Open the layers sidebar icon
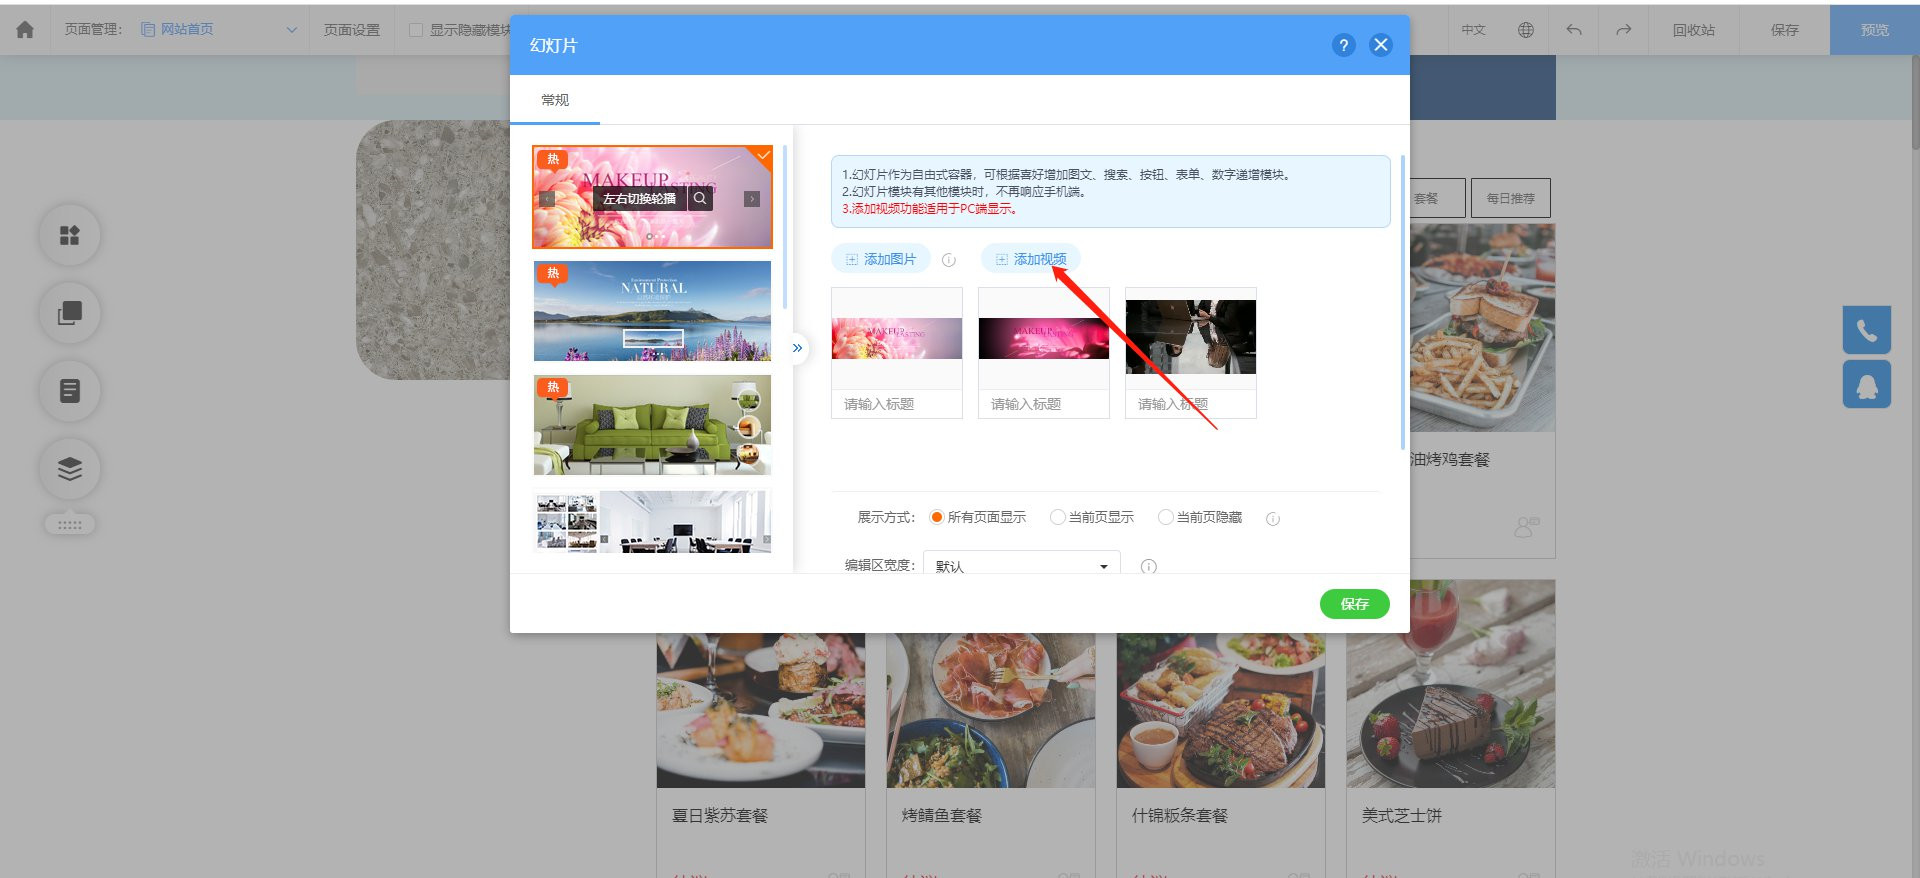Image resolution: width=1920 pixels, height=878 pixels. point(70,468)
